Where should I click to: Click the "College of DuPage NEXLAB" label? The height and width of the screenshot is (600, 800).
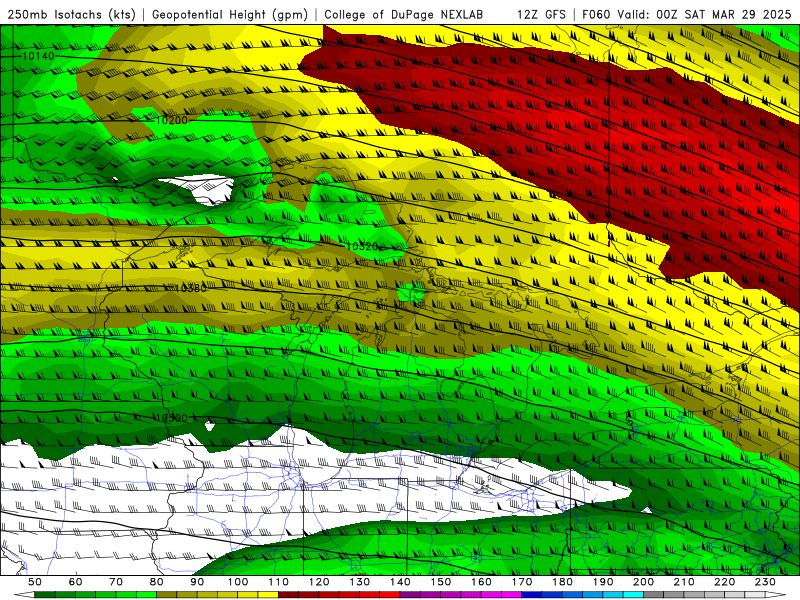click(x=404, y=15)
